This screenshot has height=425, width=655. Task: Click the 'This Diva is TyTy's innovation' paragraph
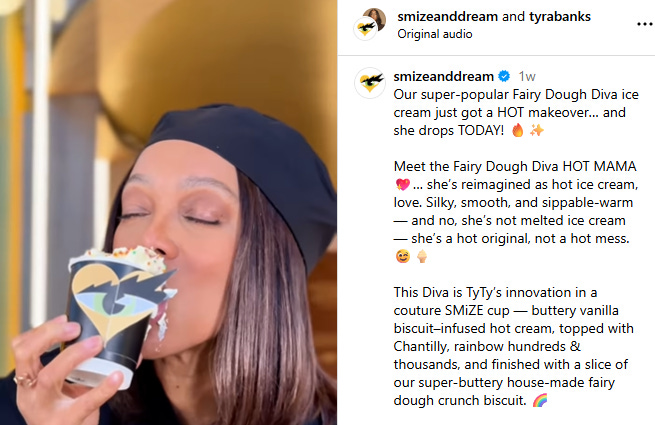pos(514,346)
